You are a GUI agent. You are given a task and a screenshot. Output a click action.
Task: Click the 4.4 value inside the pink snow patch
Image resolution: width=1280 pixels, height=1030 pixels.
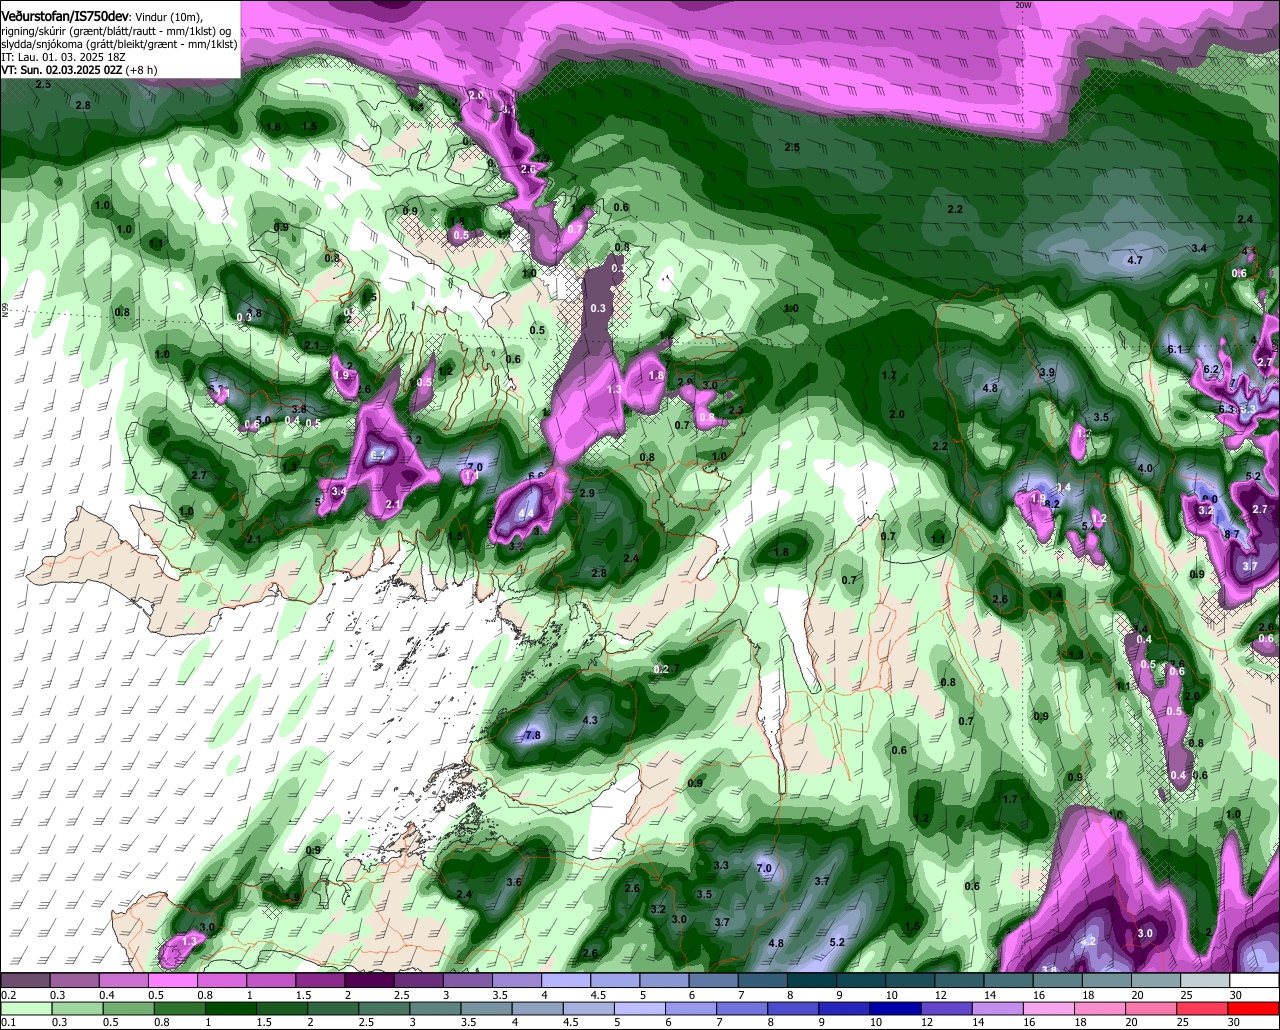527,514
